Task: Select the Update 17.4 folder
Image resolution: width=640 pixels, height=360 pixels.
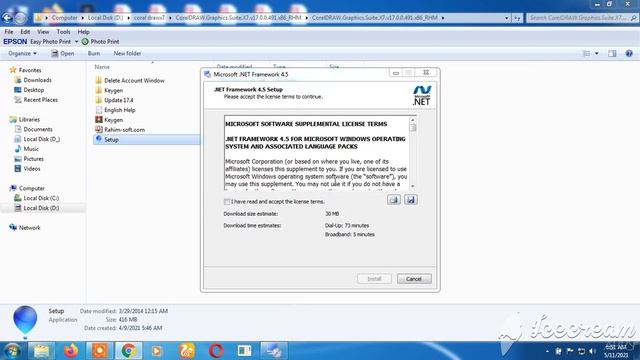Action: tap(118, 100)
